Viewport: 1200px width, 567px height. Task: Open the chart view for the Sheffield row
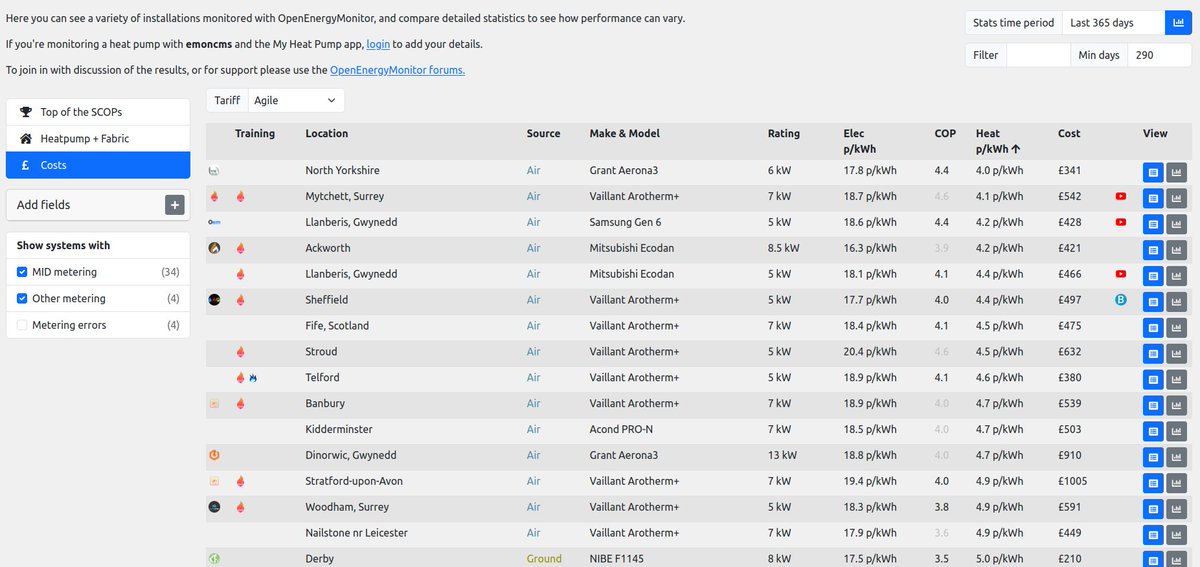tap(1177, 301)
